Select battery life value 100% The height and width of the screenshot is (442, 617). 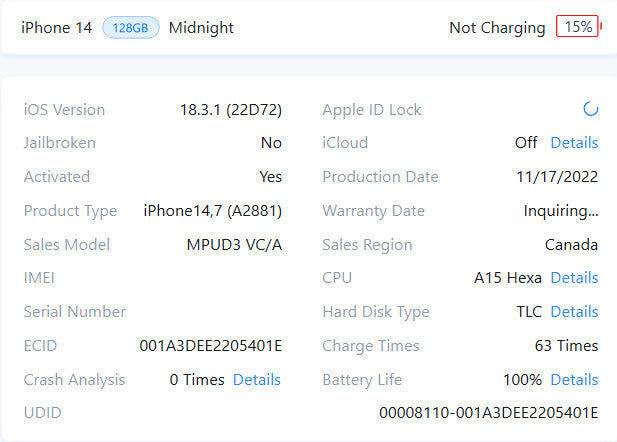point(523,380)
